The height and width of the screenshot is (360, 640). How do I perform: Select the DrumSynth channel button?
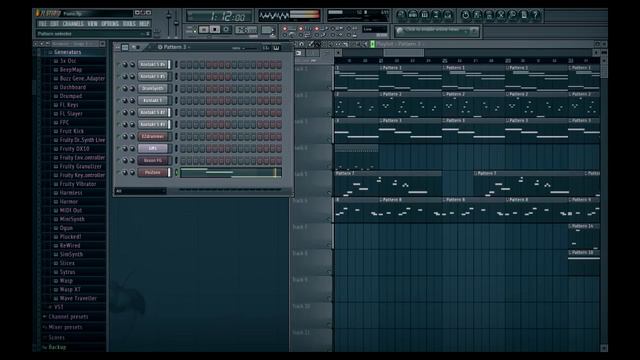tap(153, 88)
